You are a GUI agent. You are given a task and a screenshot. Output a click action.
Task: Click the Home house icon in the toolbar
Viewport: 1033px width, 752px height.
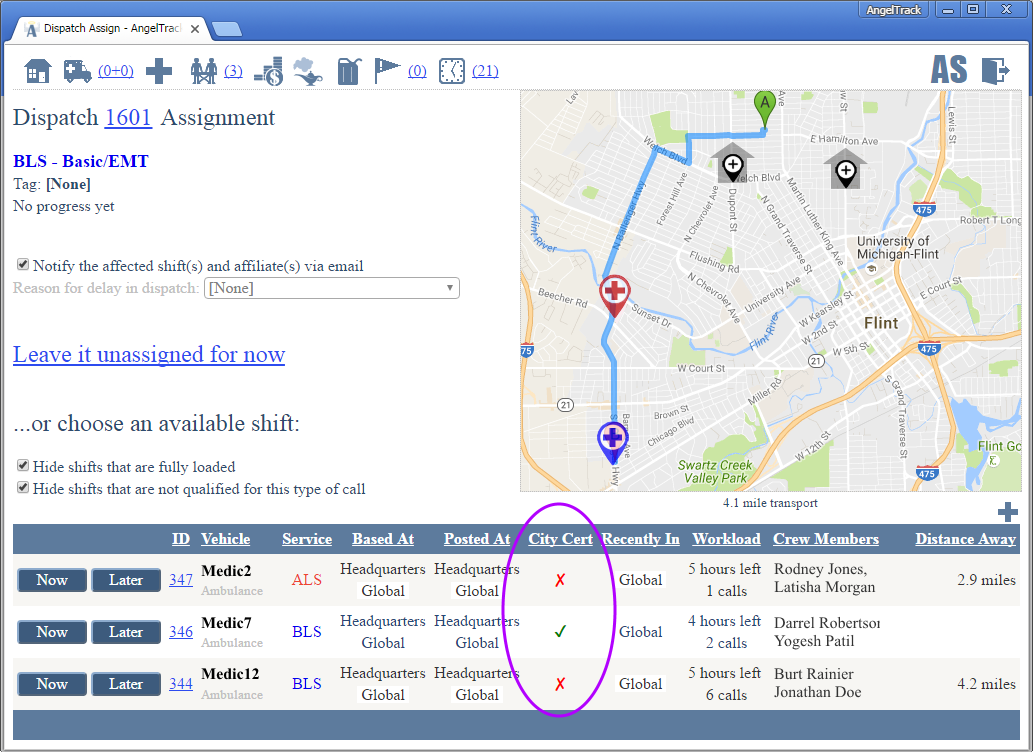tap(37, 71)
